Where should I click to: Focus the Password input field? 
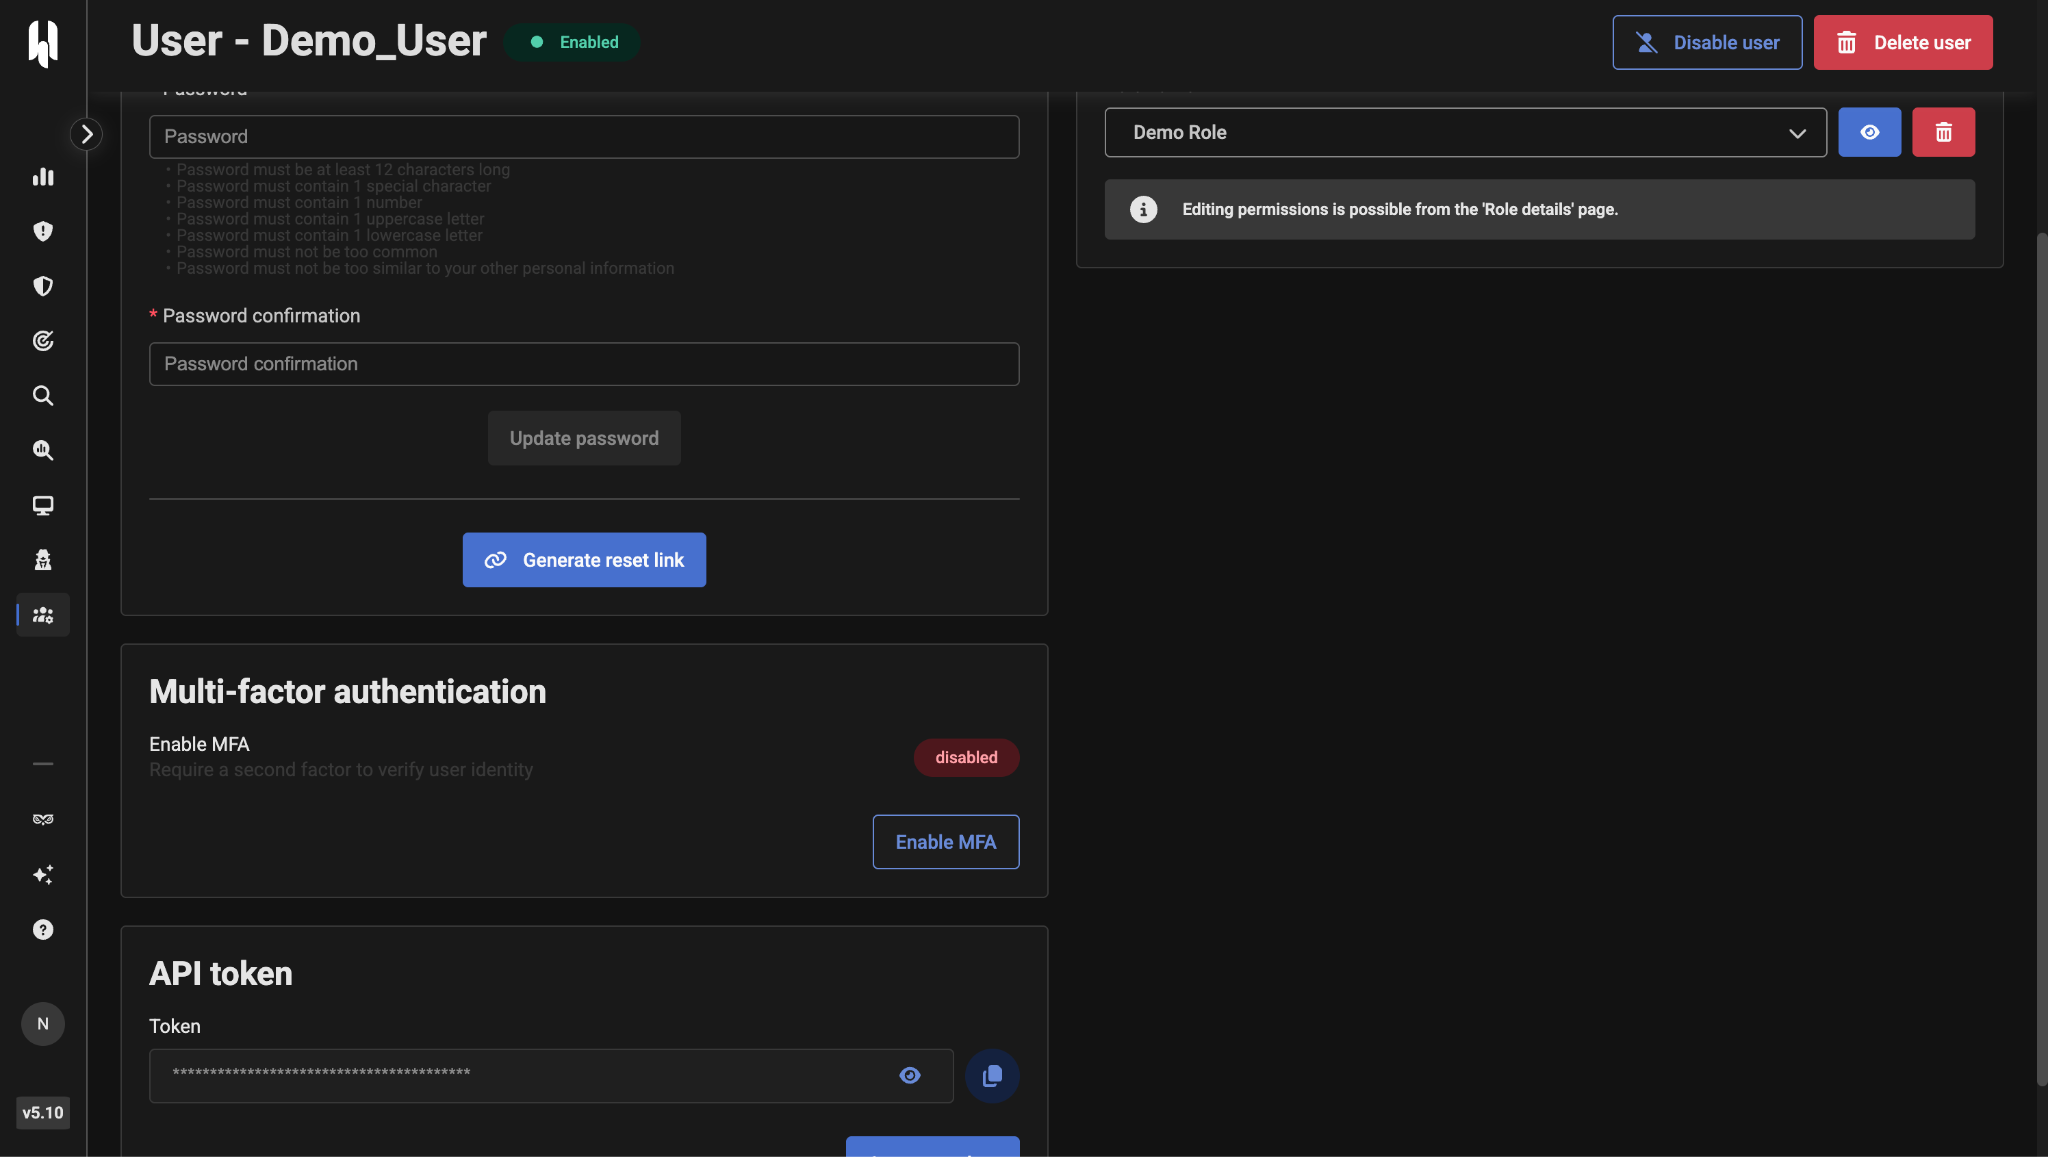[x=584, y=136]
